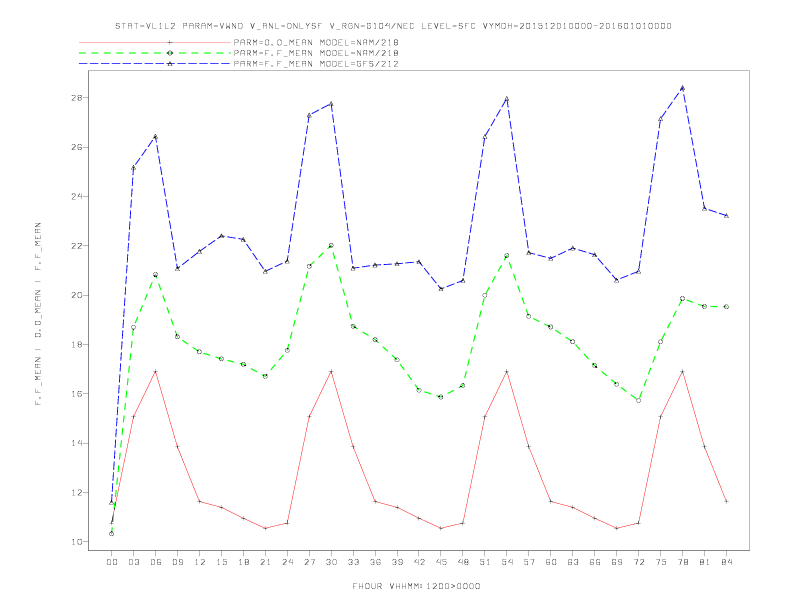Click x-axis forecast hour label 45
The width and height of the screenshot is (792, 612).
point(441,562)
